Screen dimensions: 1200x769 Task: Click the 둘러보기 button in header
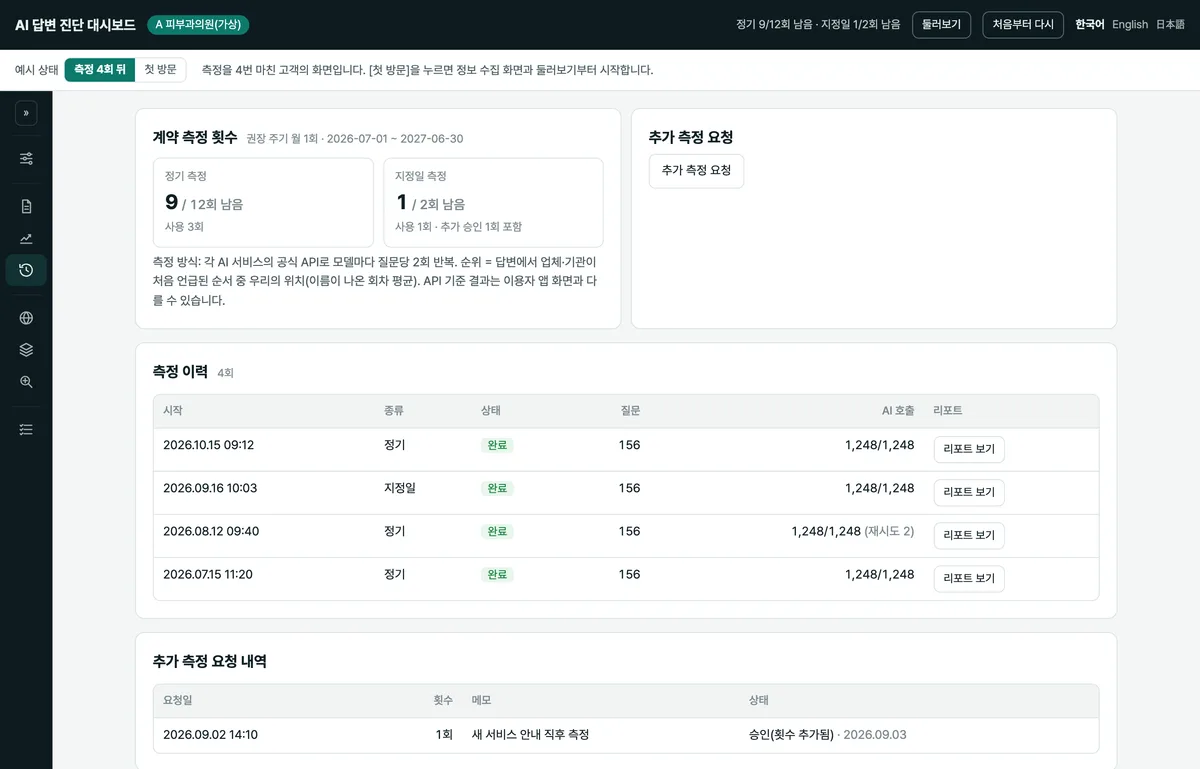pyautogui.click(x=942, y=25)
